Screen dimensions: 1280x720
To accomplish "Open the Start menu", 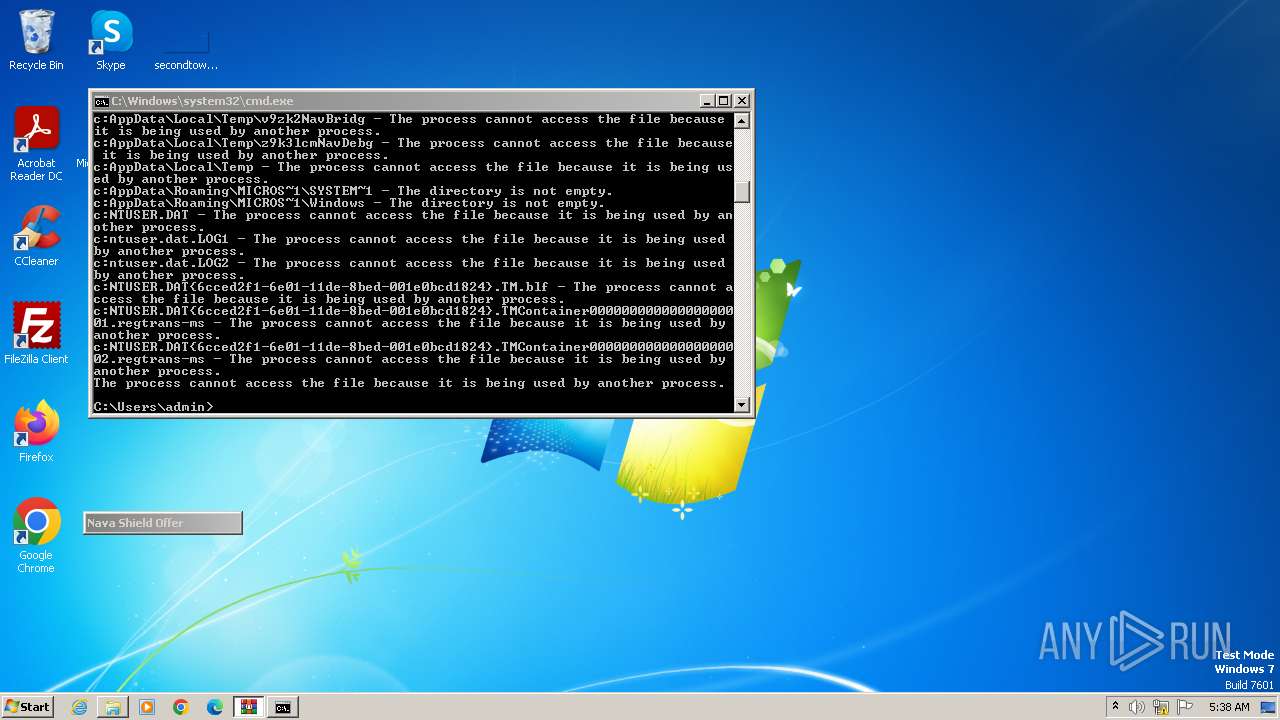I will tap(27, 706).
